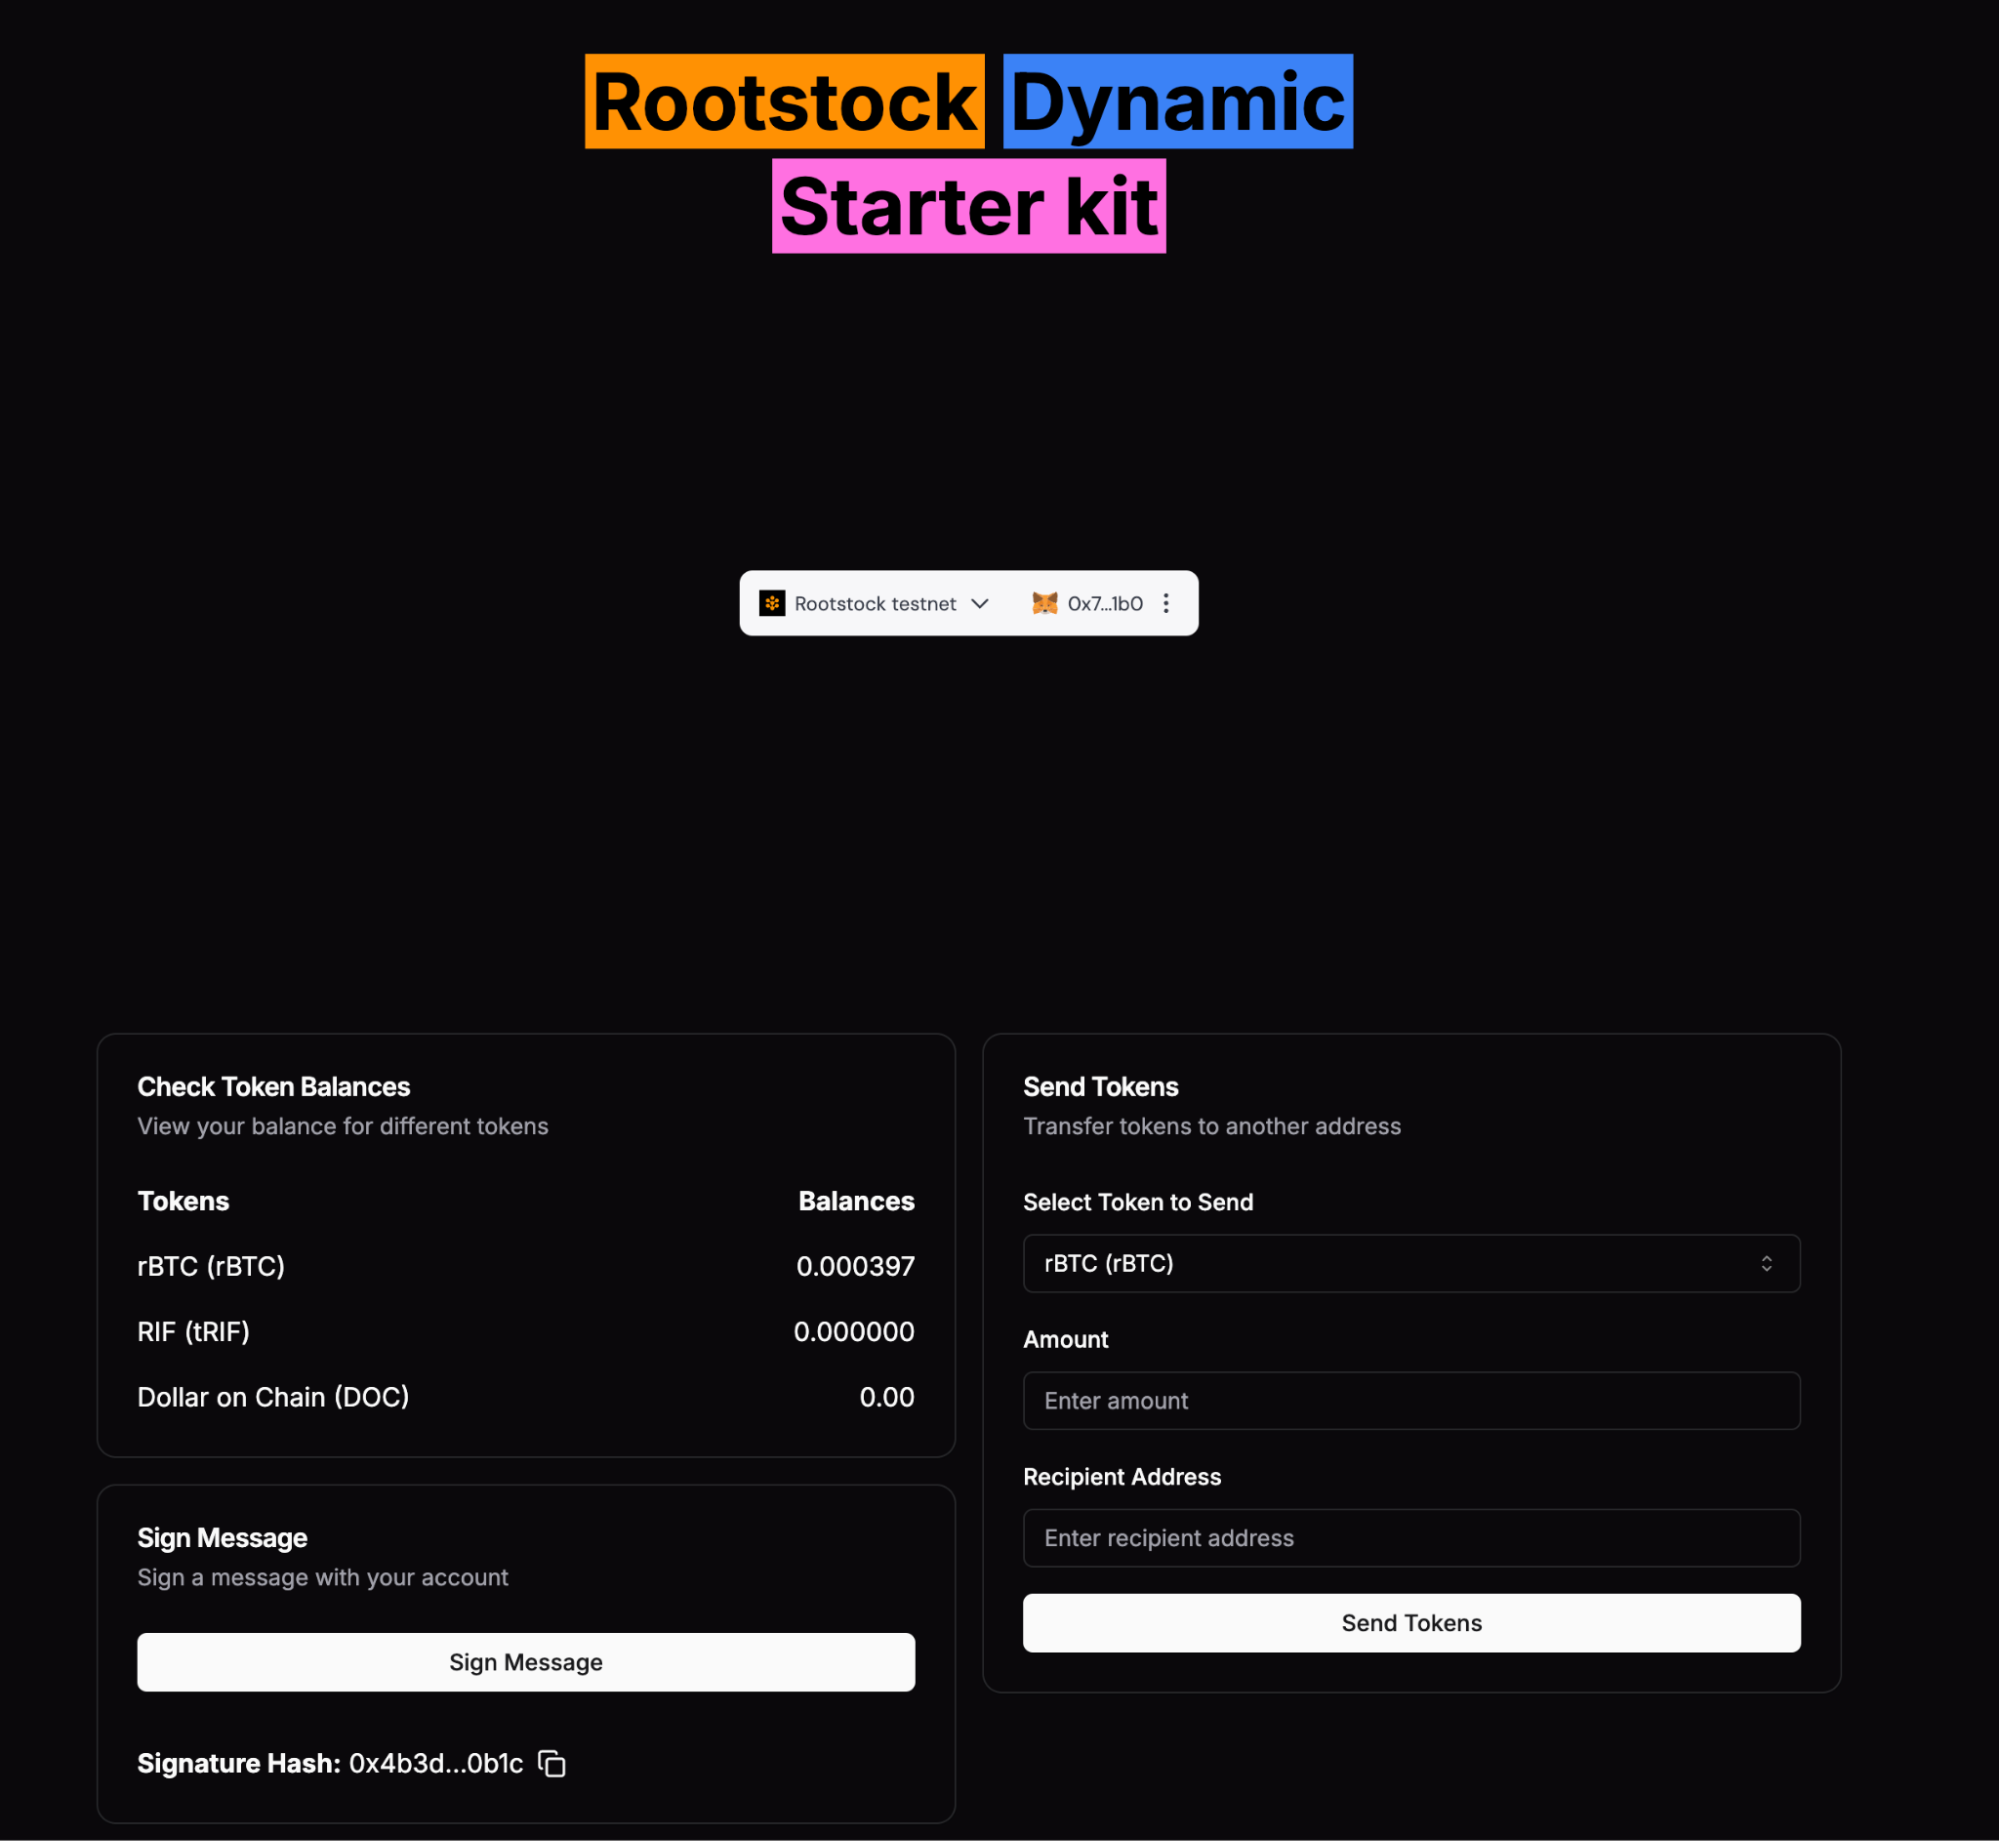This screenshot has height=1841, width=1999.
Task: Click the Check Token Balances heading
Action: coord(273,1086)
